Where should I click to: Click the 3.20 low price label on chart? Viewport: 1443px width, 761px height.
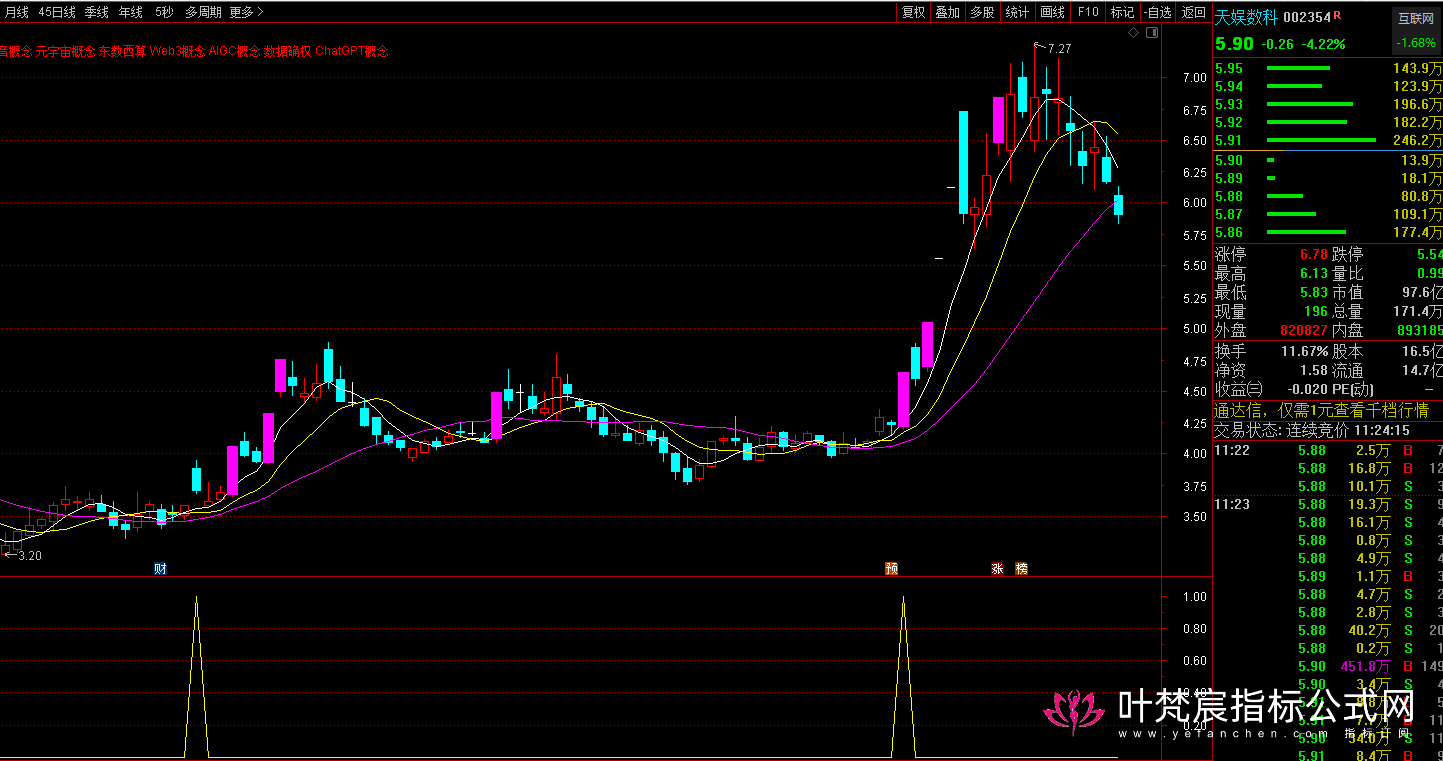(x=30, y=555)
